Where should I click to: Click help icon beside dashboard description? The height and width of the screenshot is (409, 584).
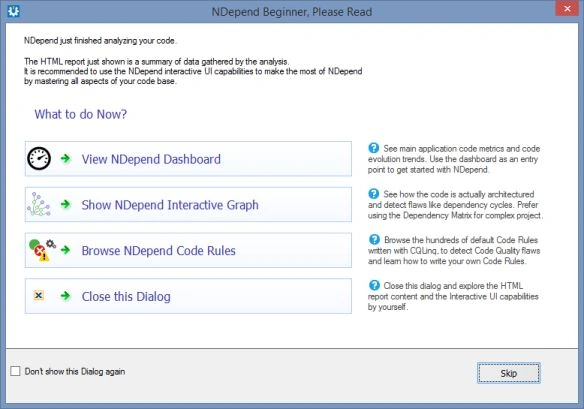tap(374, 148)
